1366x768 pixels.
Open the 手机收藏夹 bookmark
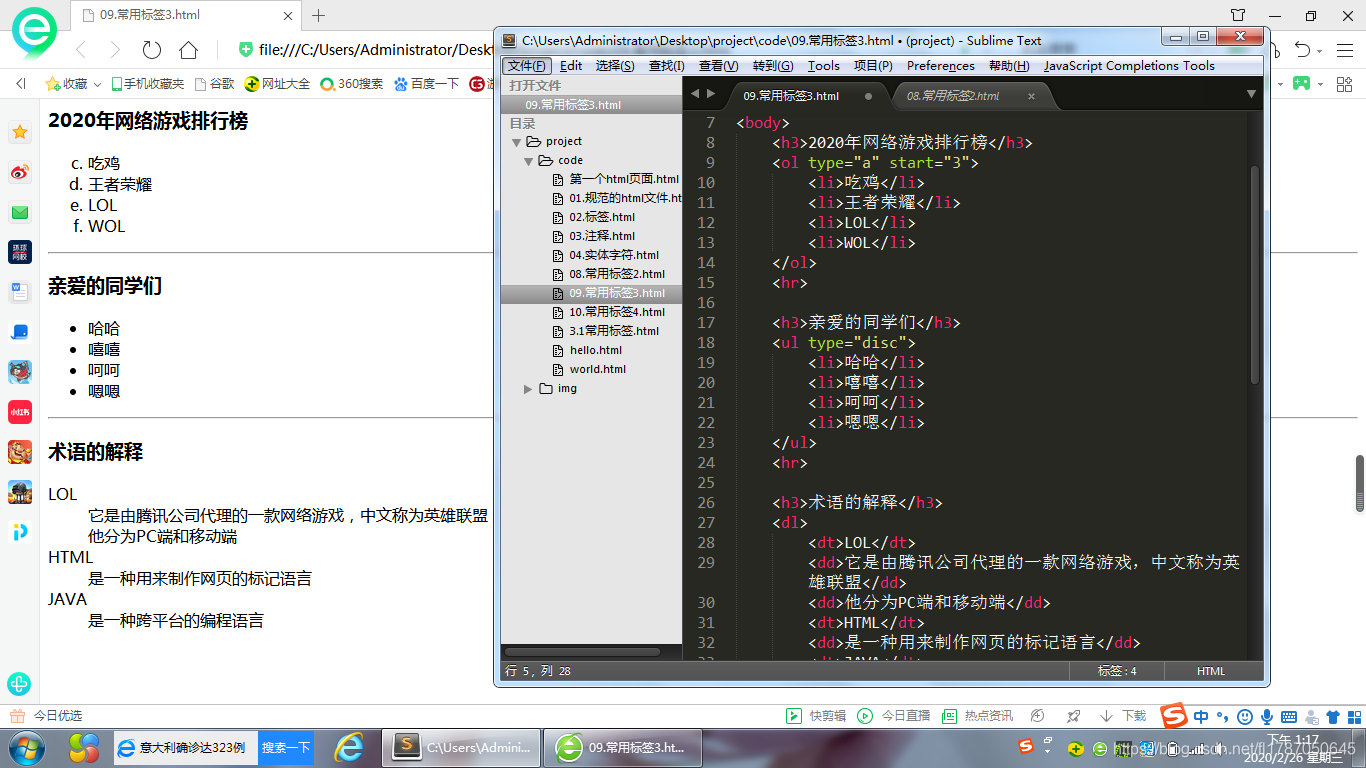click(x=147, y=84)
